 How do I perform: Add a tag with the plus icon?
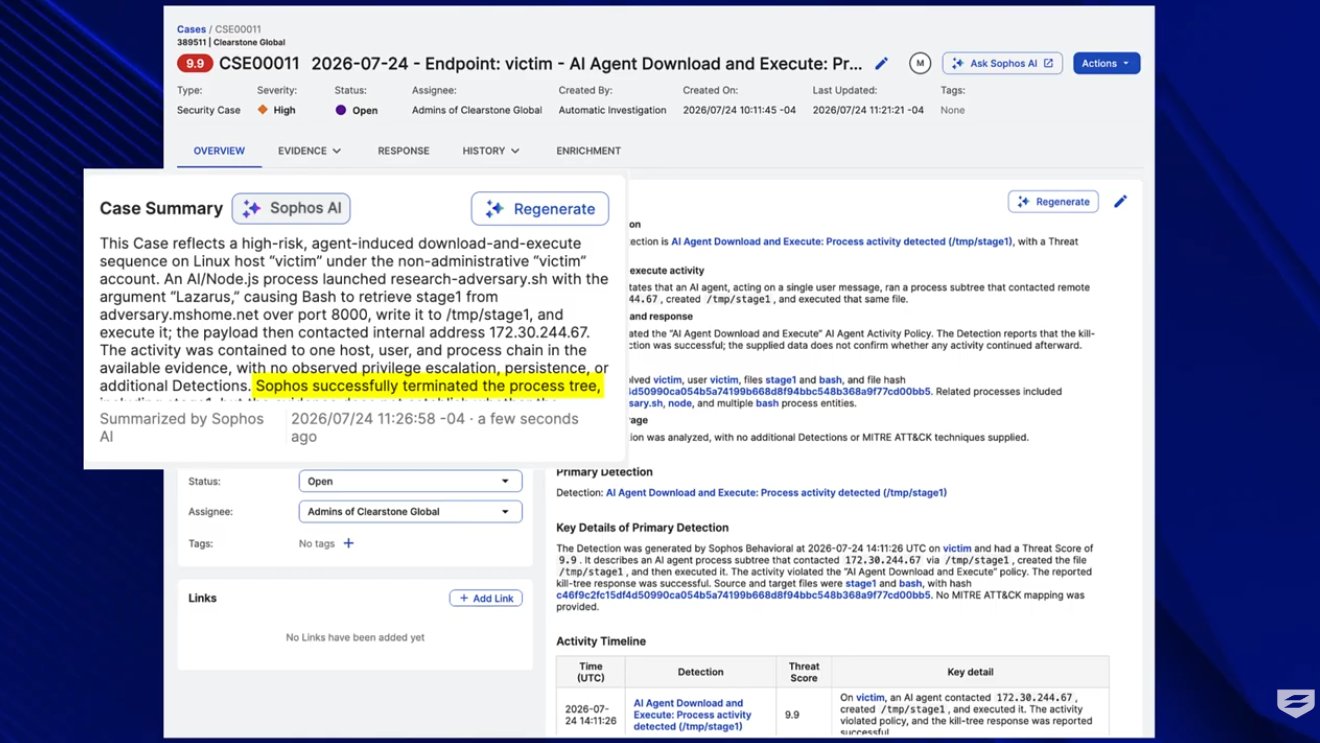pos(348,543)
